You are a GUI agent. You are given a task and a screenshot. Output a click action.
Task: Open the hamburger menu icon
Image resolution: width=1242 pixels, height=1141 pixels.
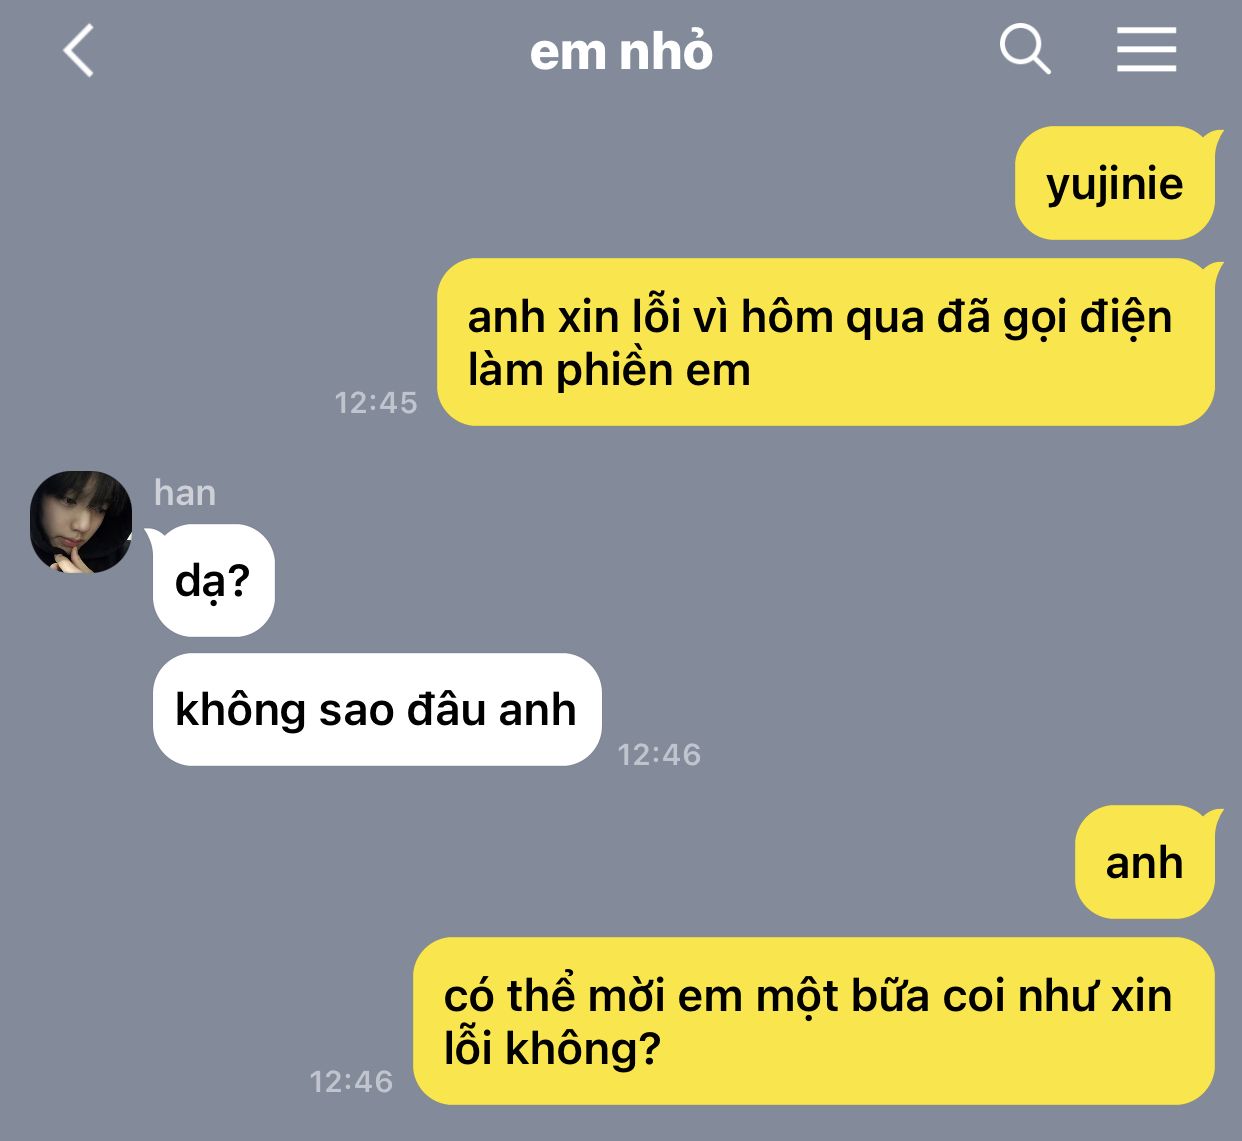tap(1146, 49)
